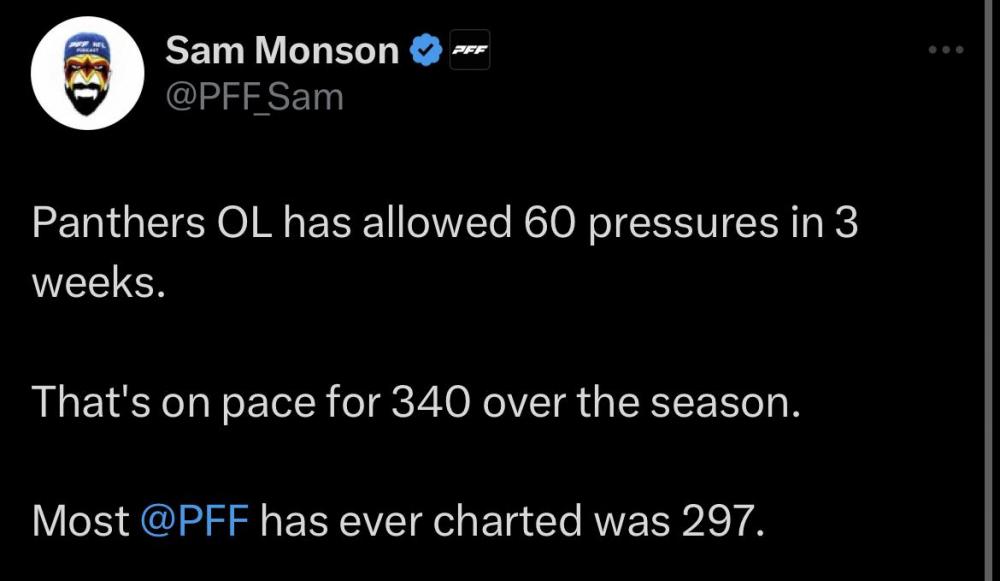Follow the @PFF mention link
Viewport: 1000px width, 581px height.
(x=196, y=520)
